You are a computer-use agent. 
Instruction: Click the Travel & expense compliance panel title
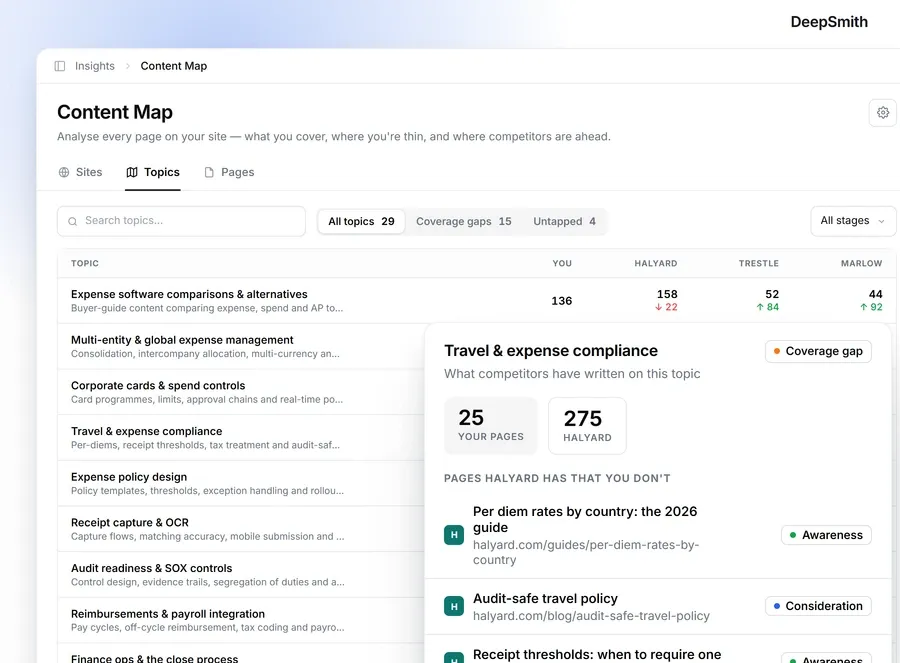pos(551,351)
